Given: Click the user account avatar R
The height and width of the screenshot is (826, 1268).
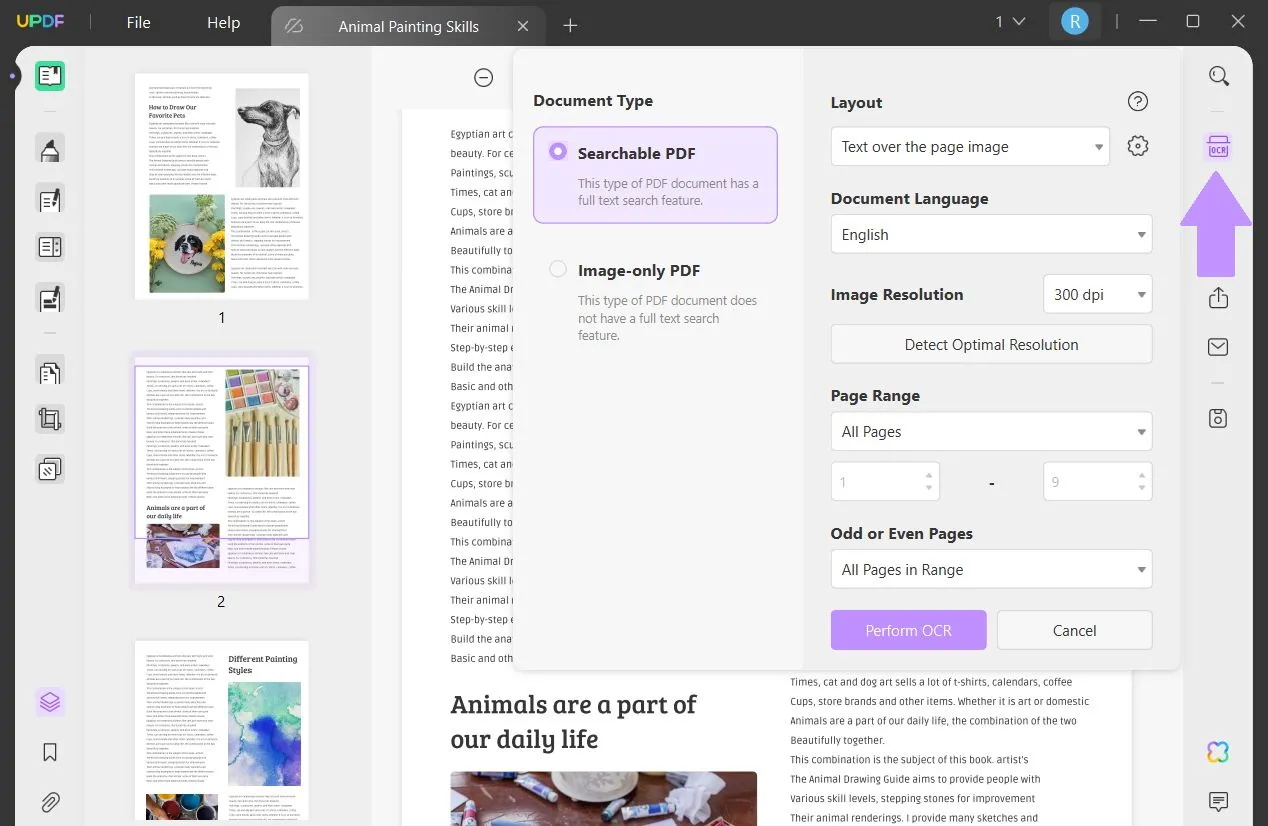Looking at the screenshot, I should (1075, 22).
